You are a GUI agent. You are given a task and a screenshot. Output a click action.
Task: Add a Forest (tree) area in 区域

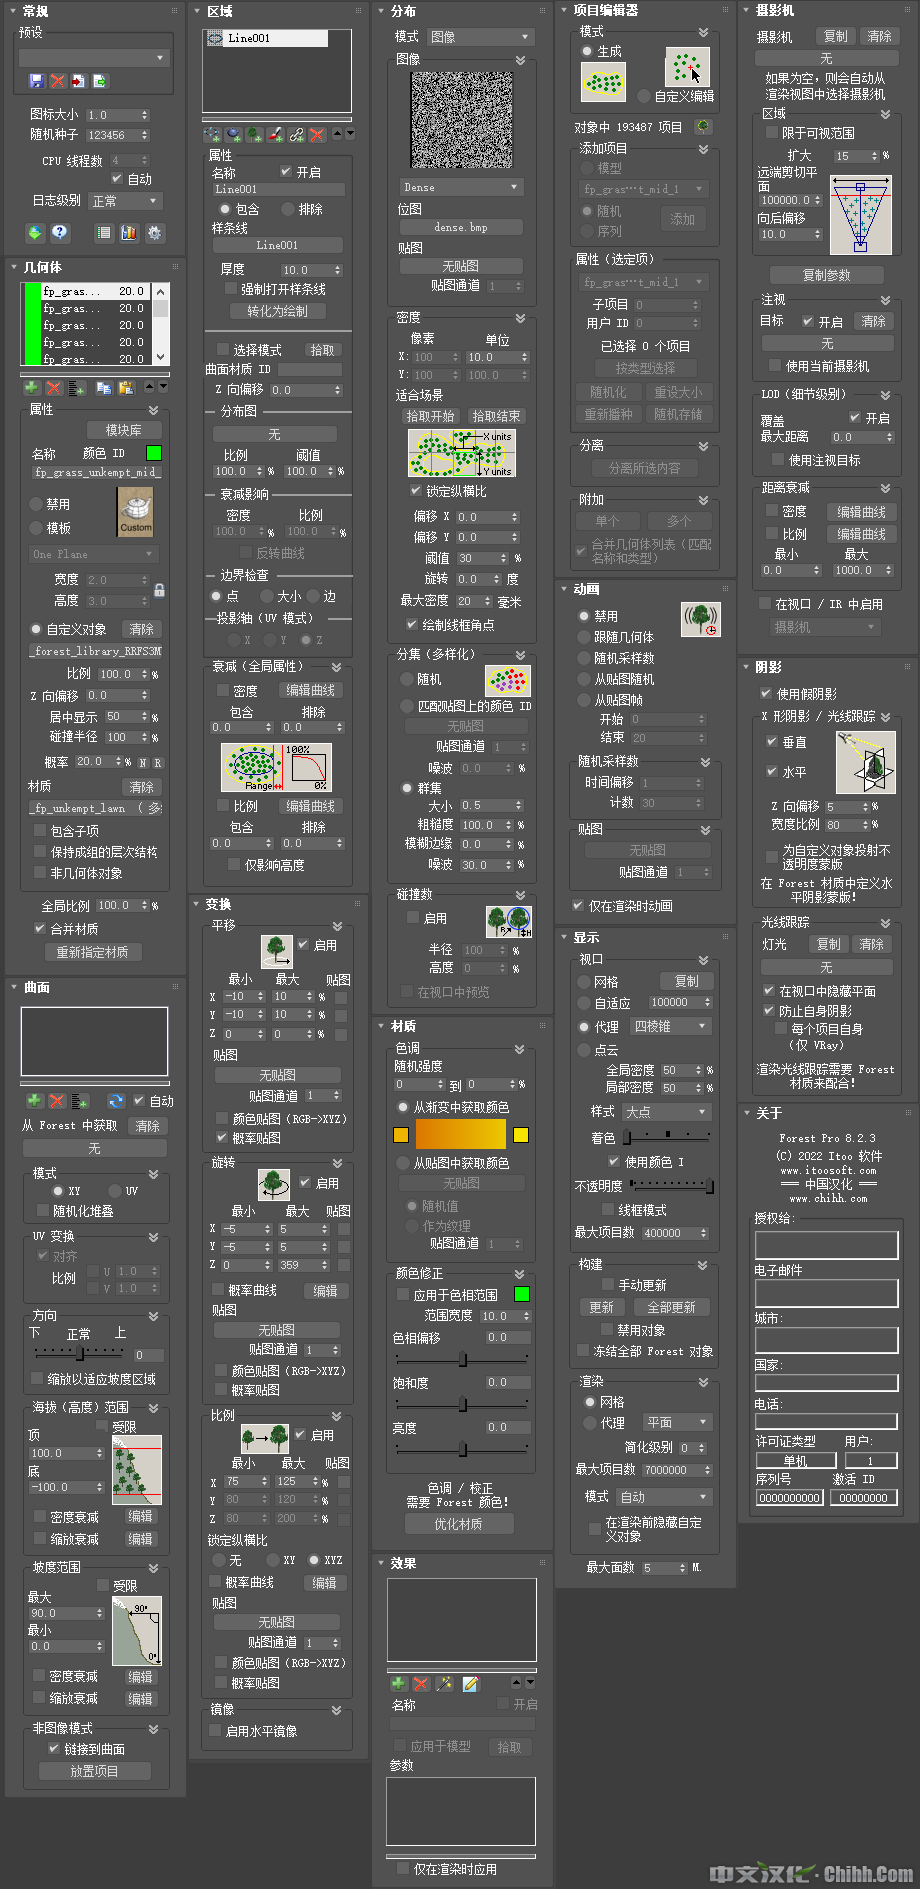pos(255,134)
